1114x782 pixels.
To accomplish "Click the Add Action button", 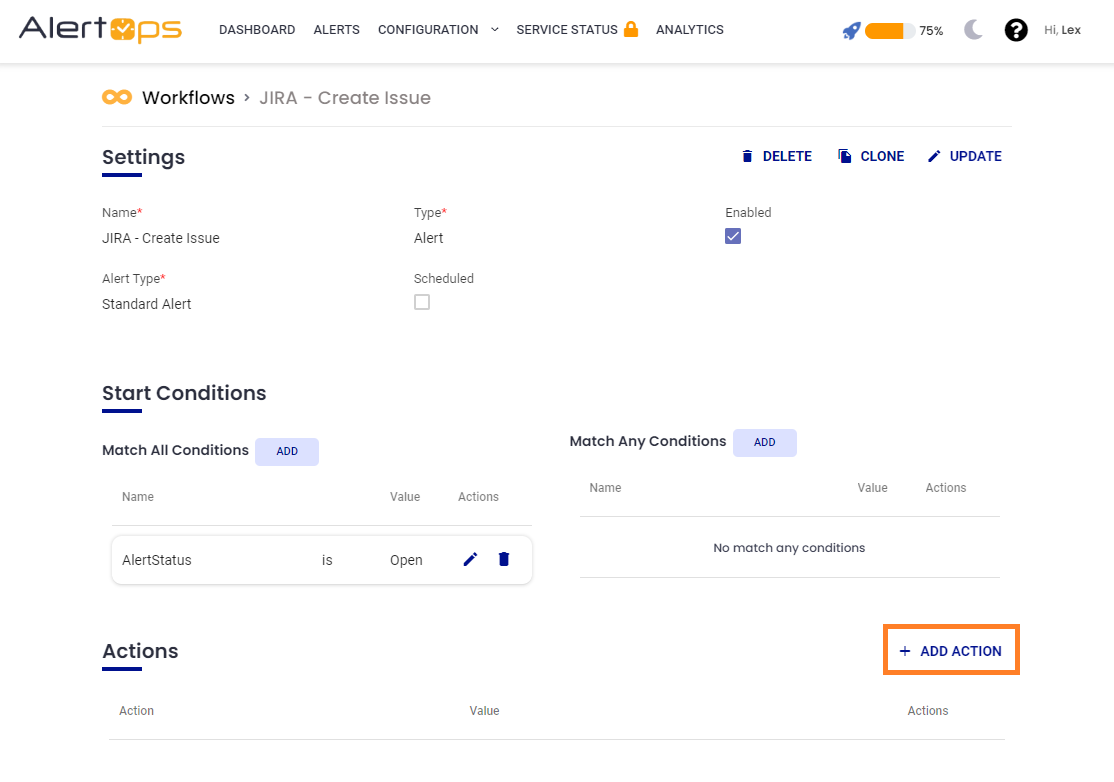I will pyautogui.click(x=950, y=651).
